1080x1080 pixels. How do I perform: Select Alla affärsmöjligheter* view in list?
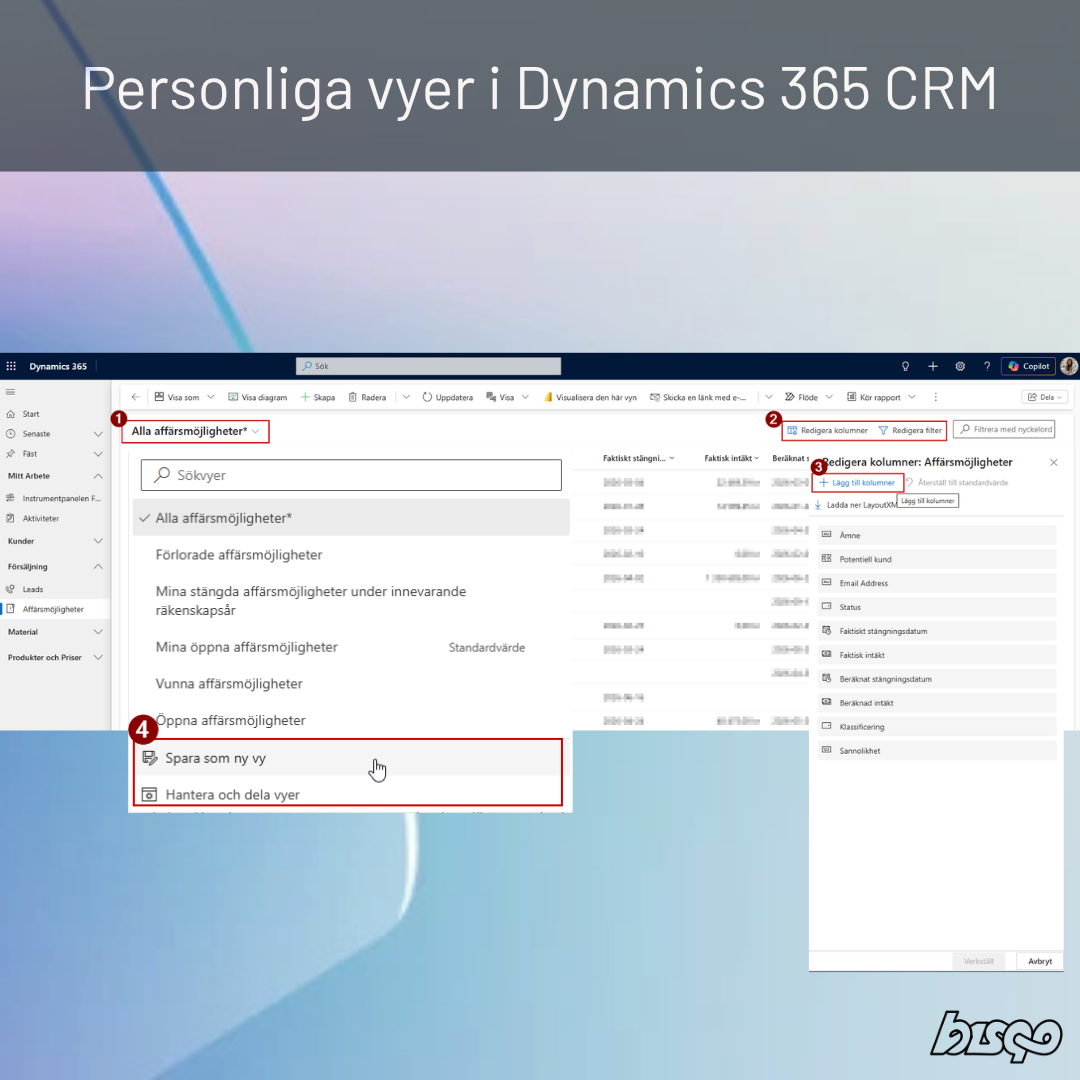(351, 518)
